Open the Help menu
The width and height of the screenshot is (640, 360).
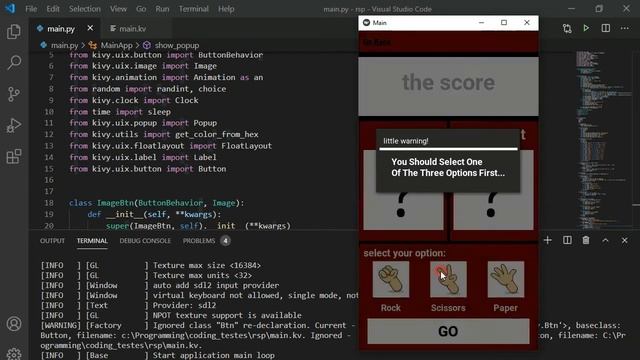point(226,9)
